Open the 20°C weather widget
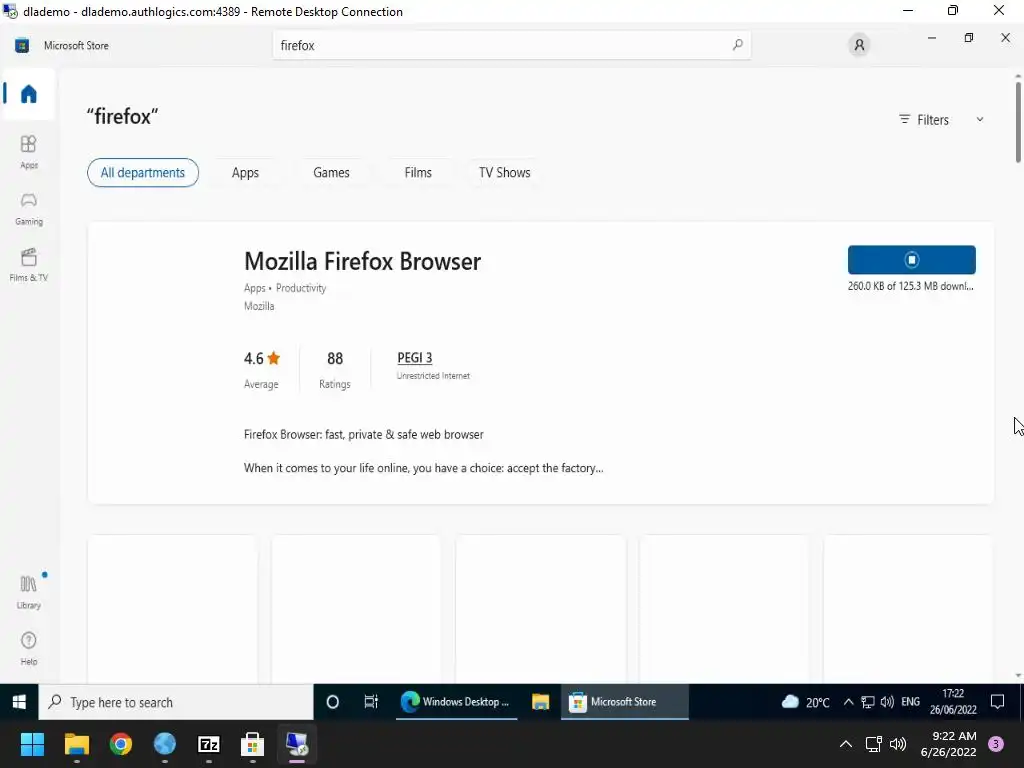This screenshot has height=768, width=1024. point(805,702)
